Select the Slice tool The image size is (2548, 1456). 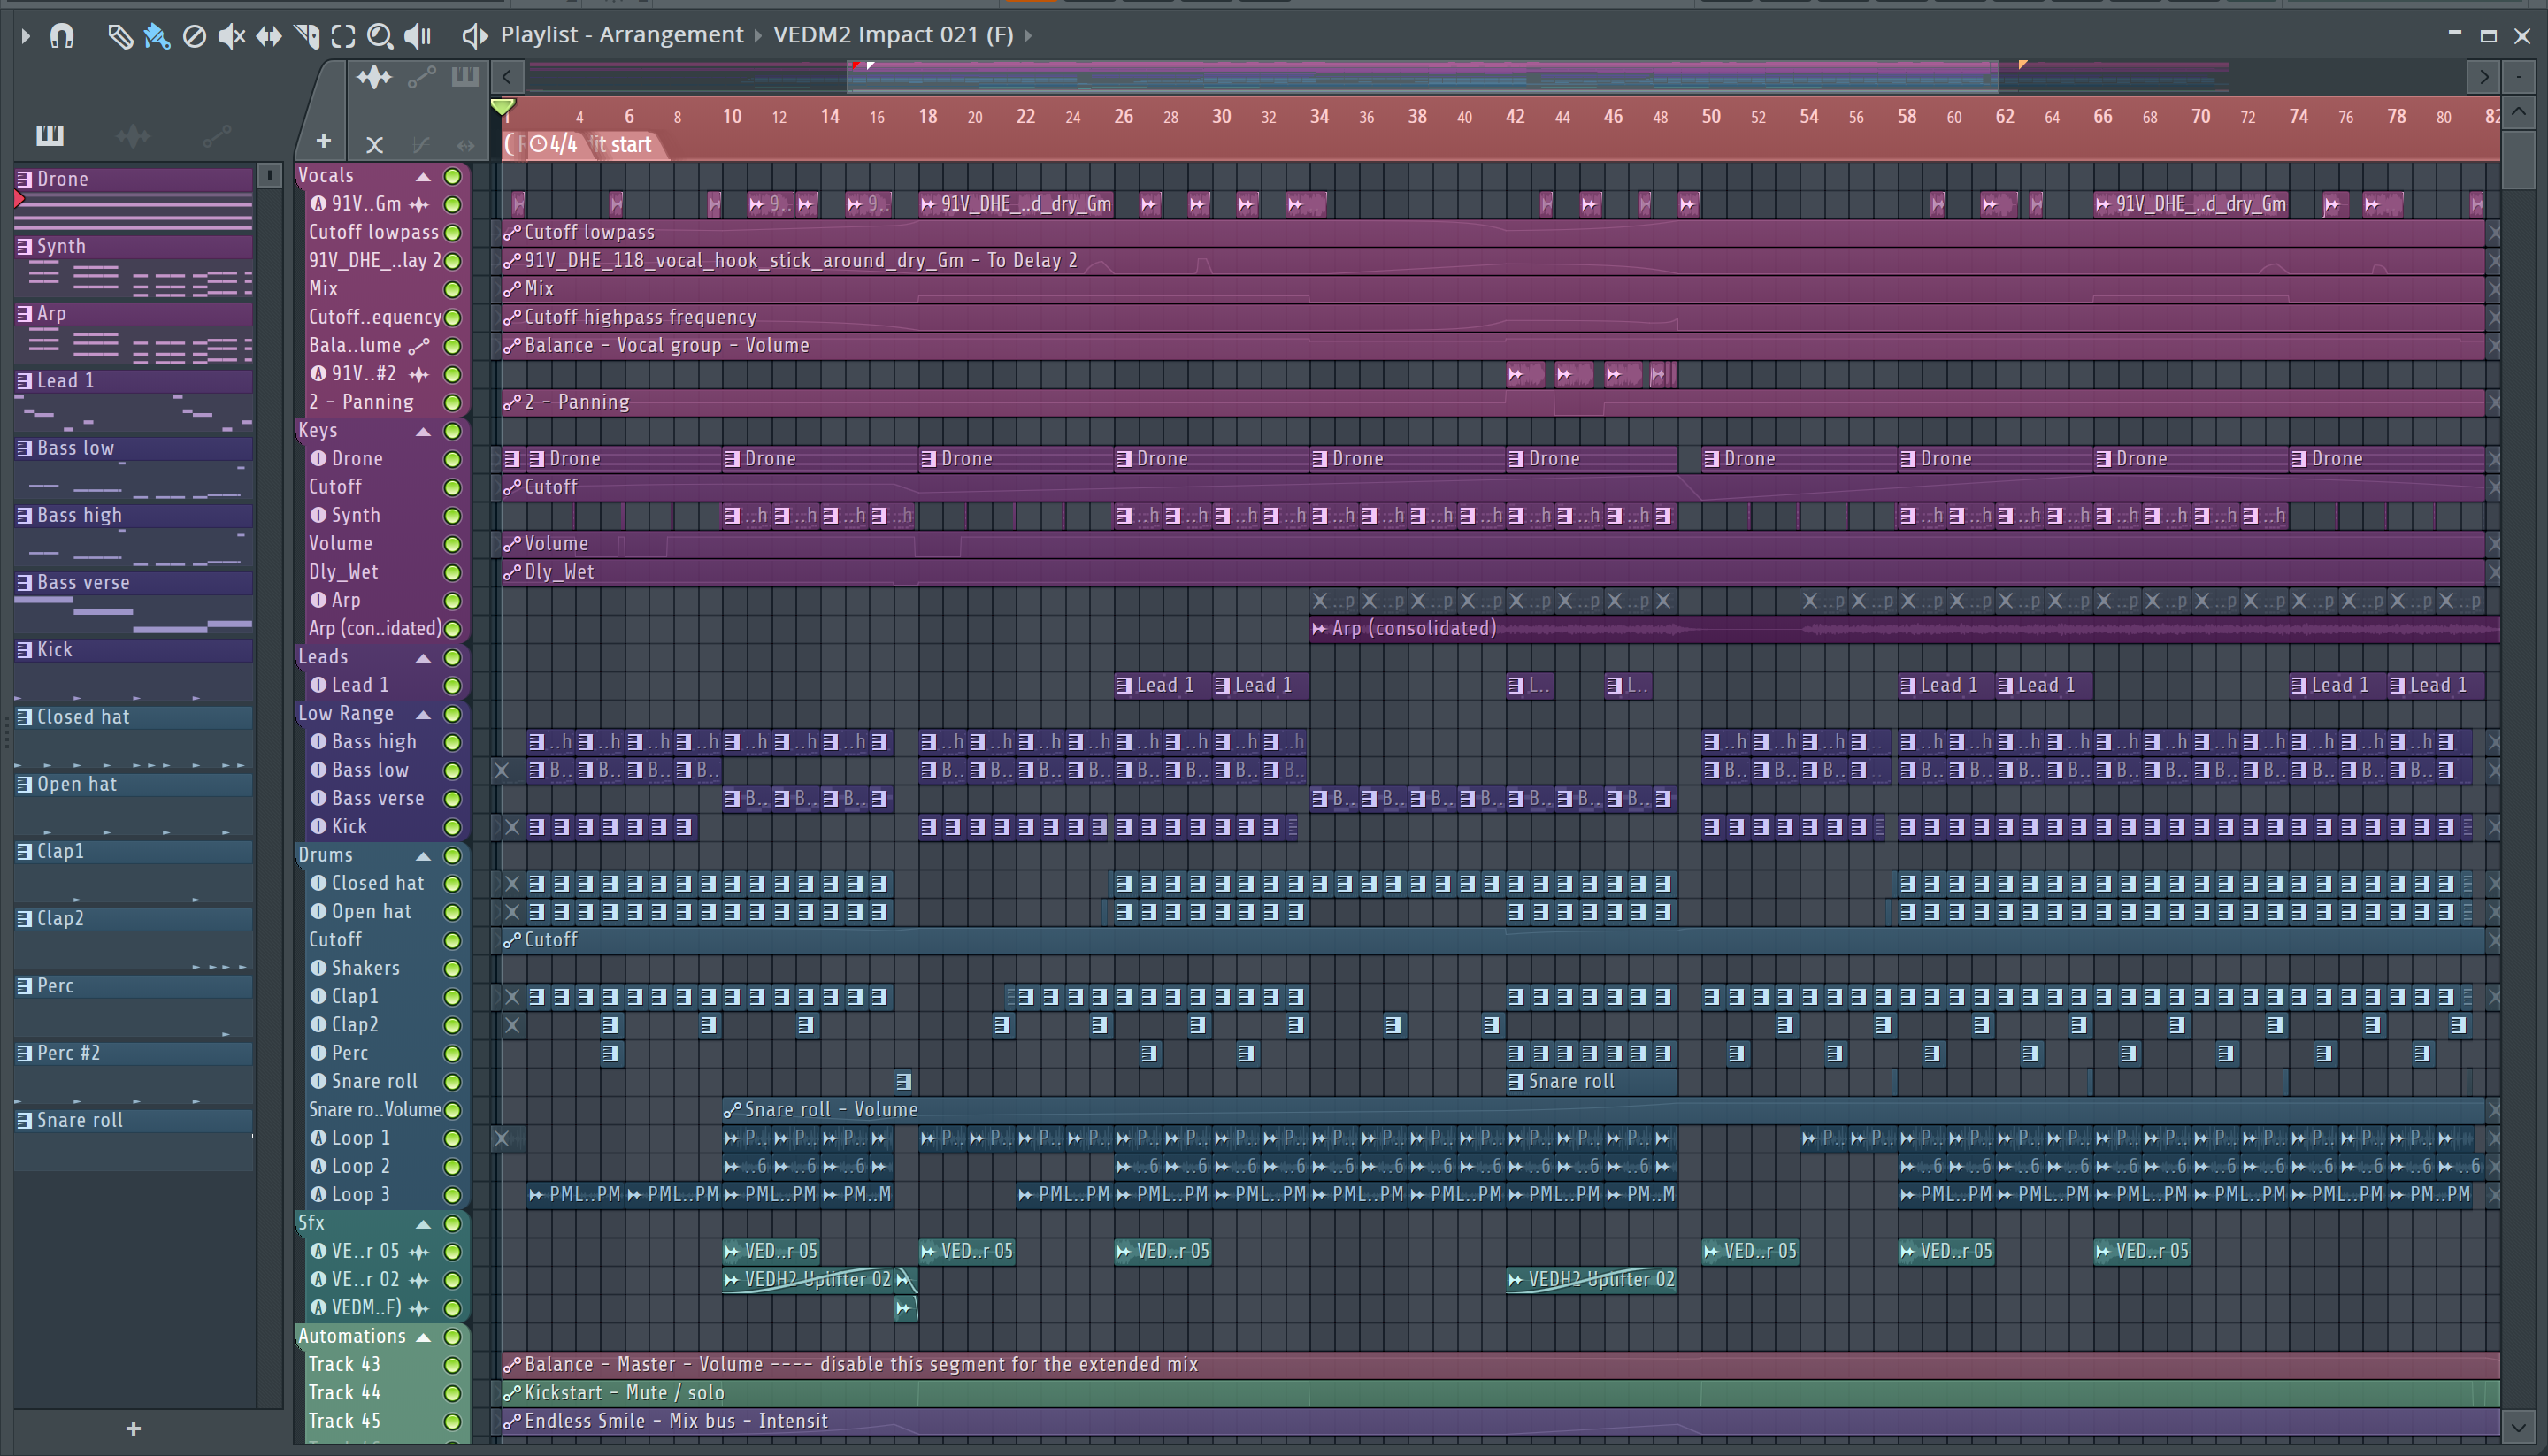coord(306,36)
